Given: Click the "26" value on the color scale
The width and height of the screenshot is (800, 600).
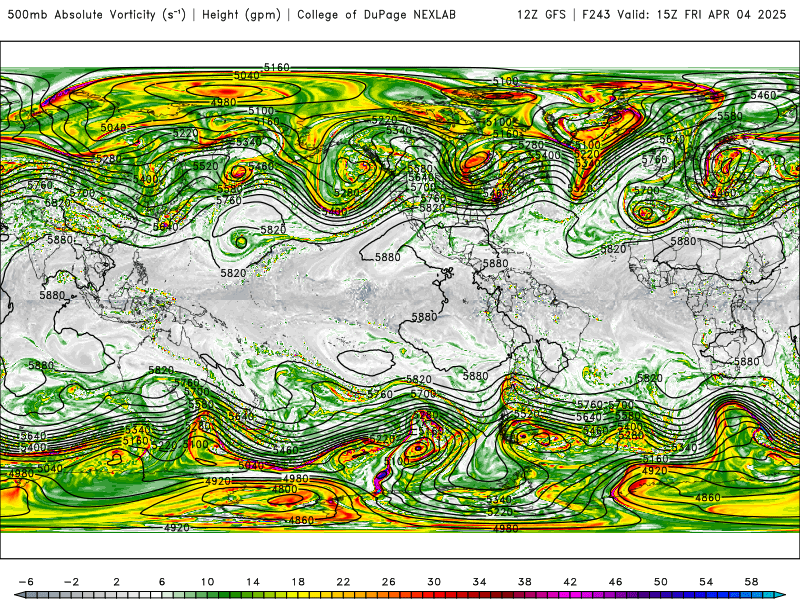Looking at the screenshot, I should pos(389,582).
